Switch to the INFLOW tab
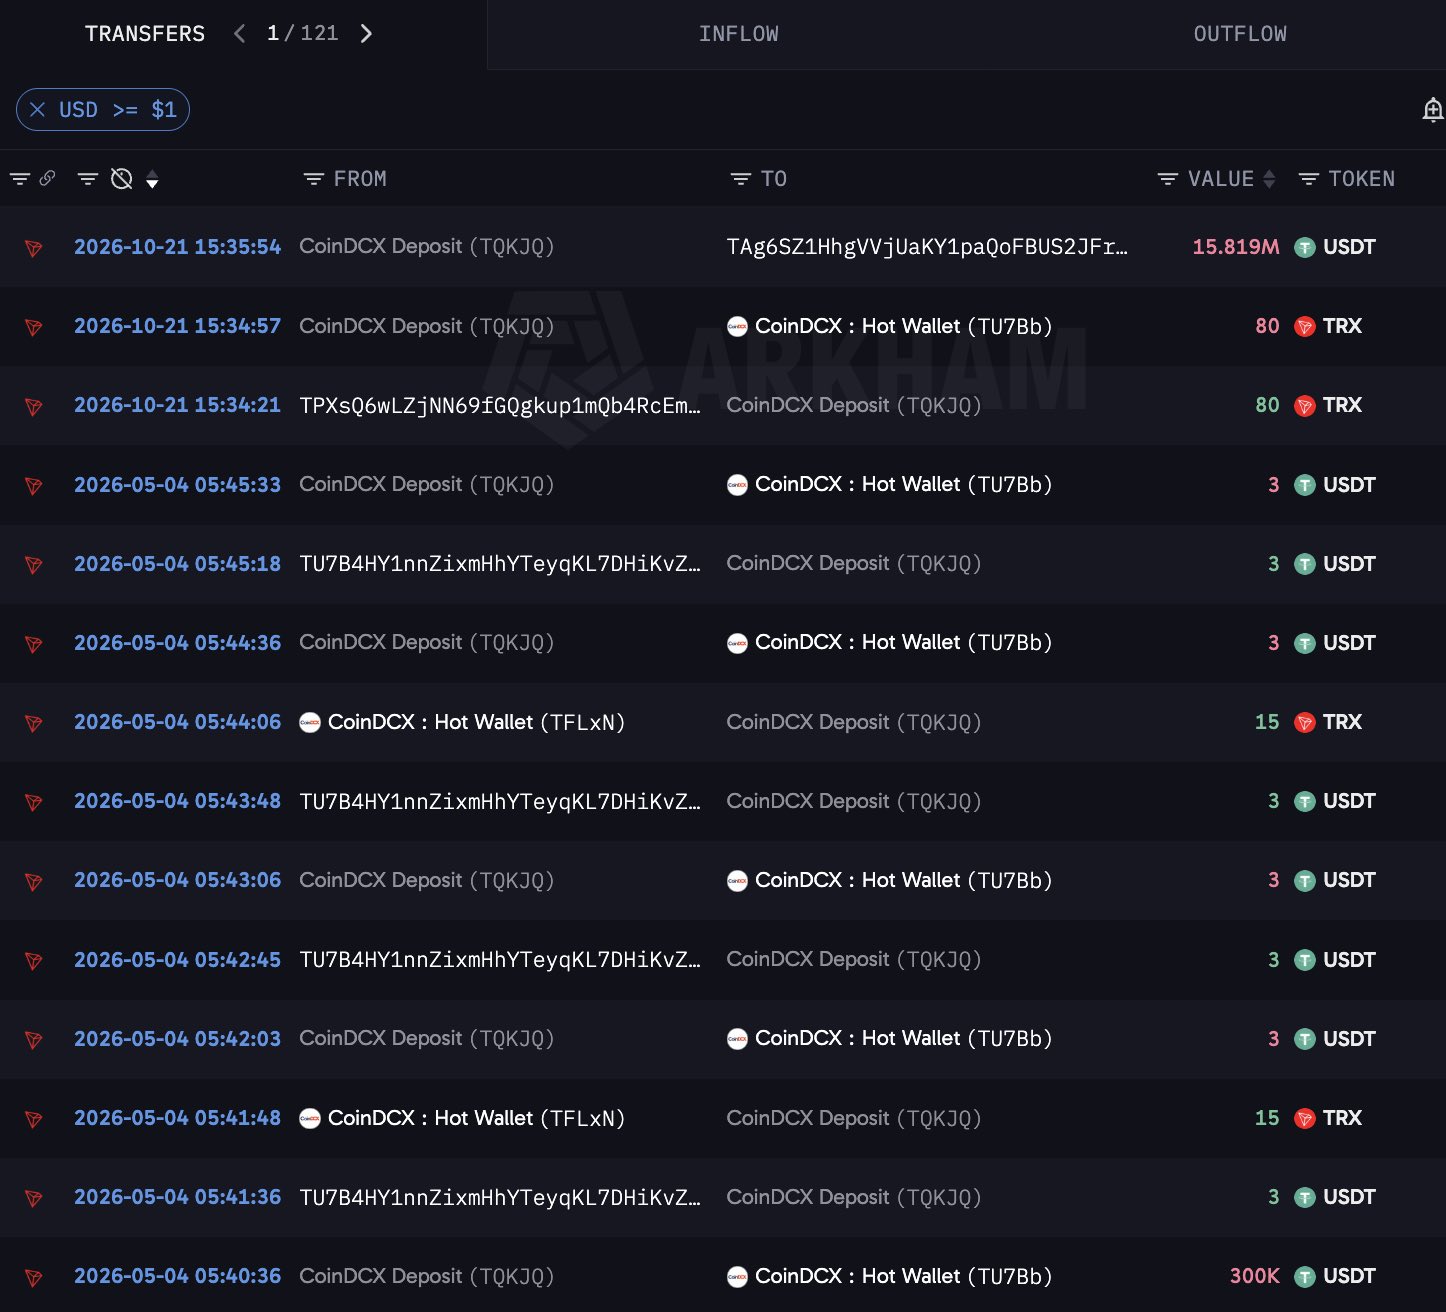 (x=739, y=34)
